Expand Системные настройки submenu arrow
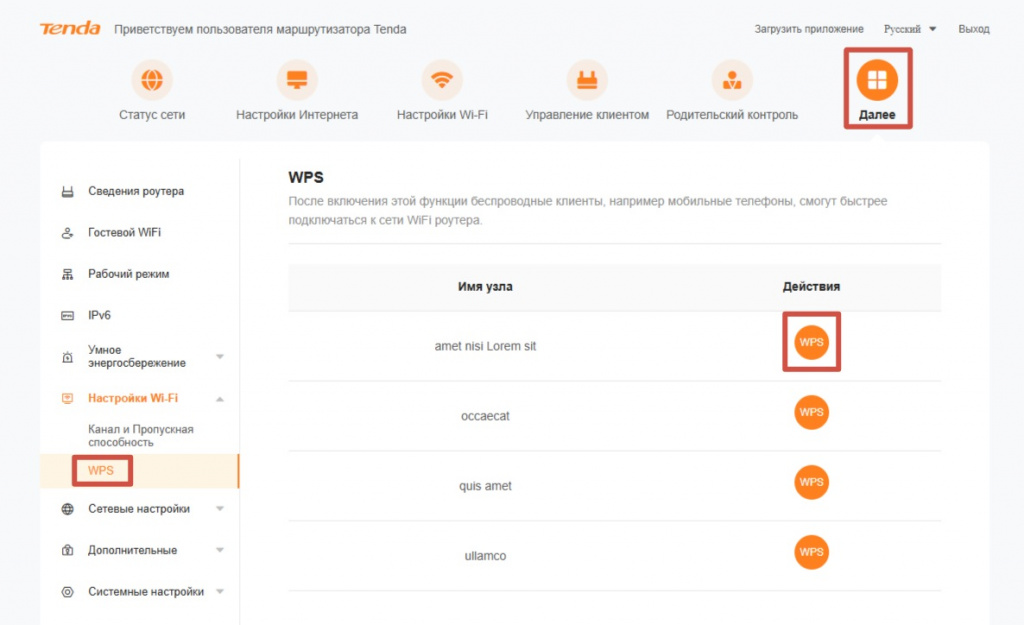Viewport: 1024px width, 625px height. pos(220,592)
